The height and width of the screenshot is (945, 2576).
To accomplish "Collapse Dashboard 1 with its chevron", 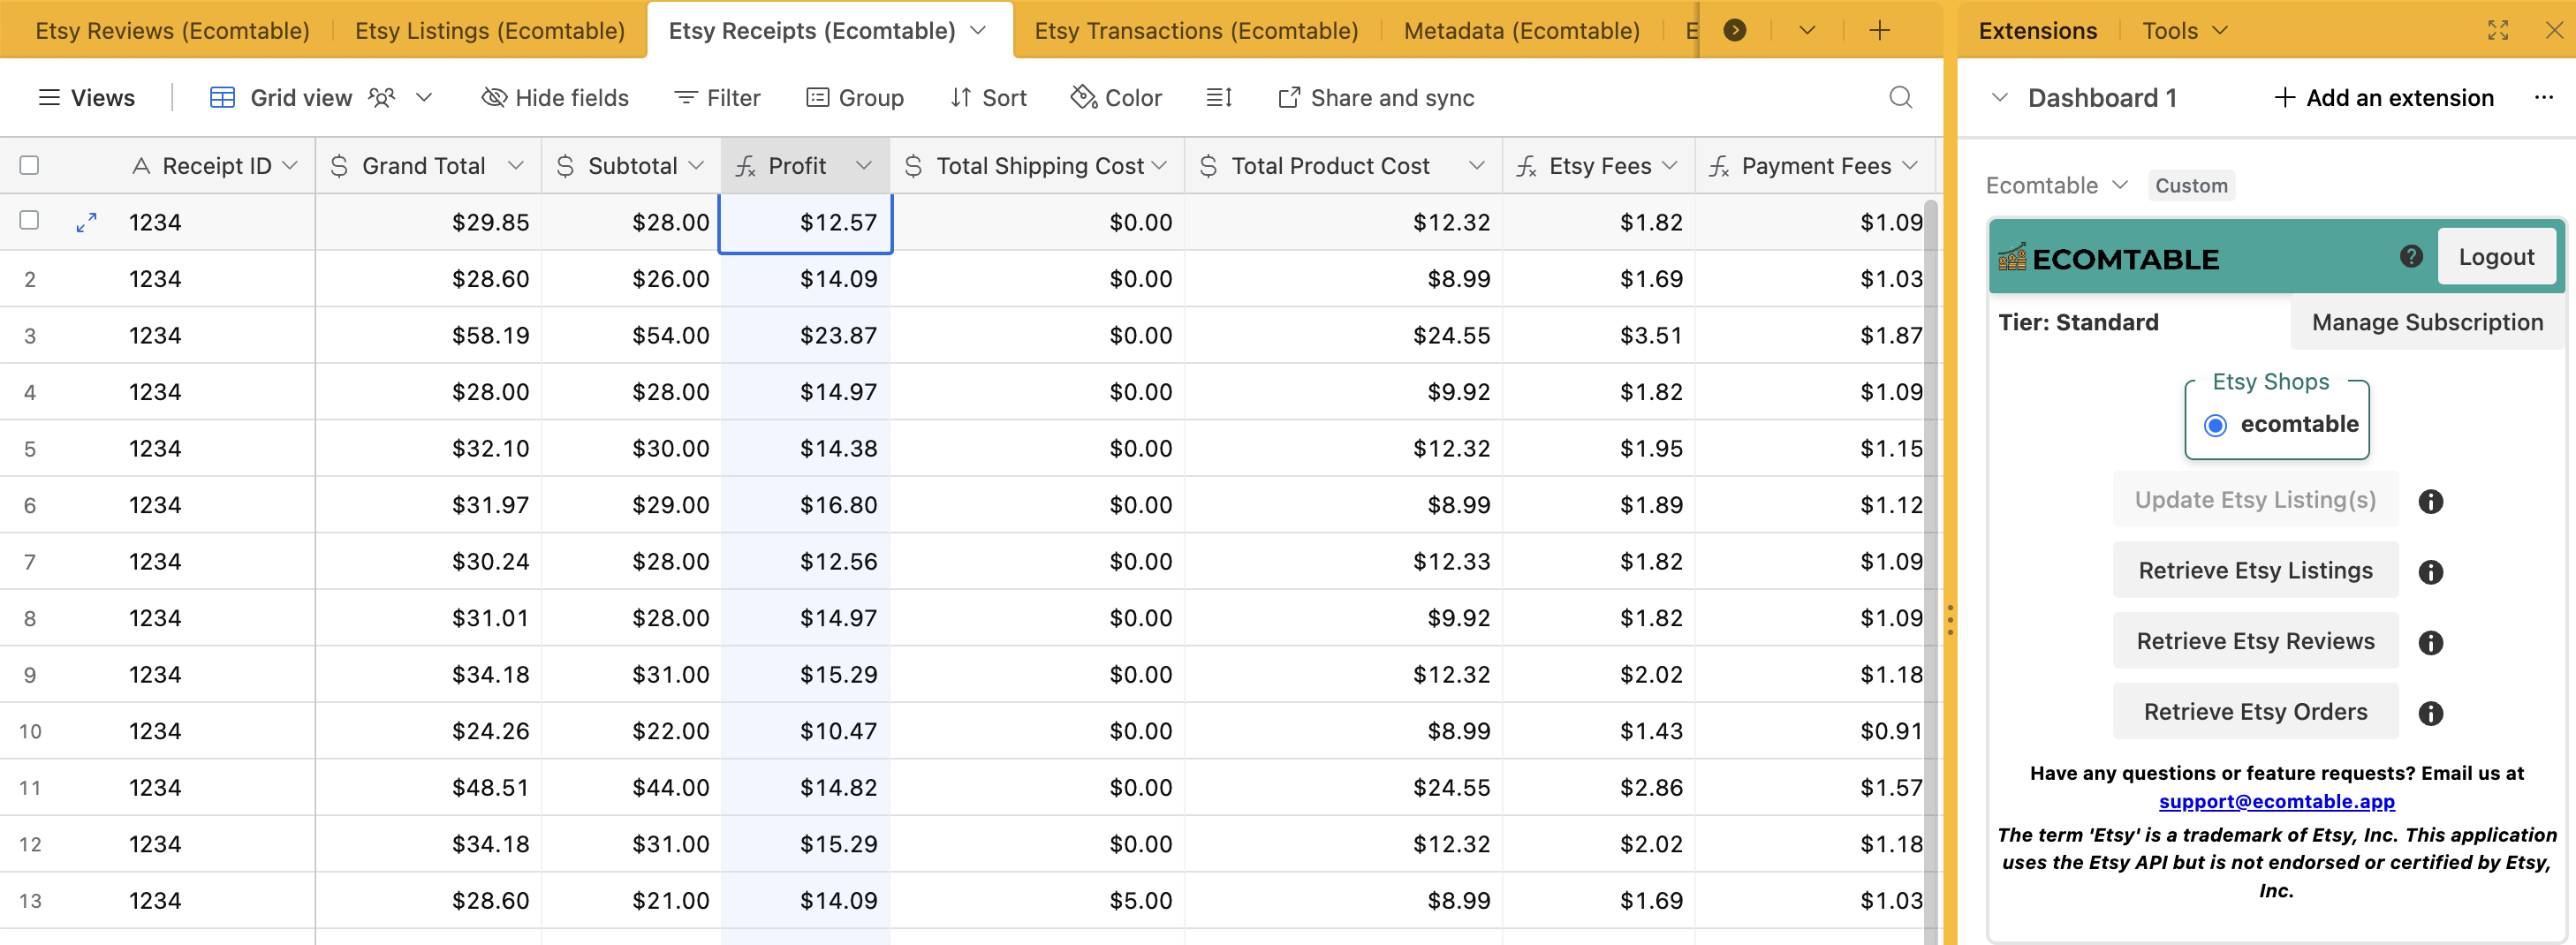I will point(1999,97).
